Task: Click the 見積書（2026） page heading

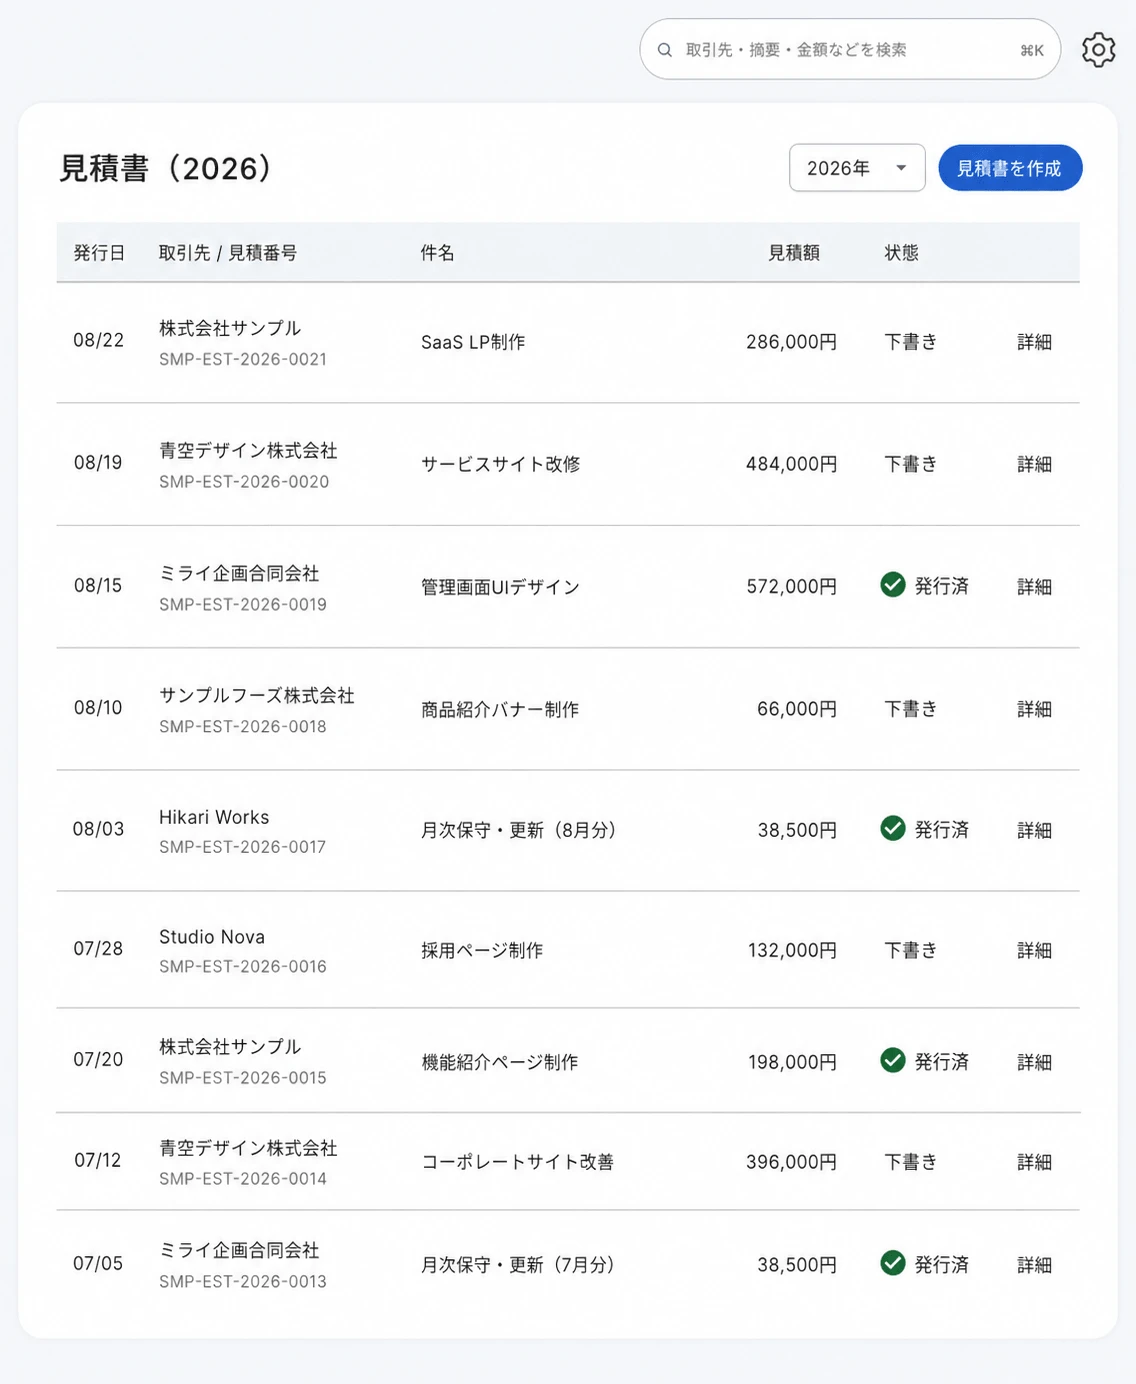Action: point(166,168)
